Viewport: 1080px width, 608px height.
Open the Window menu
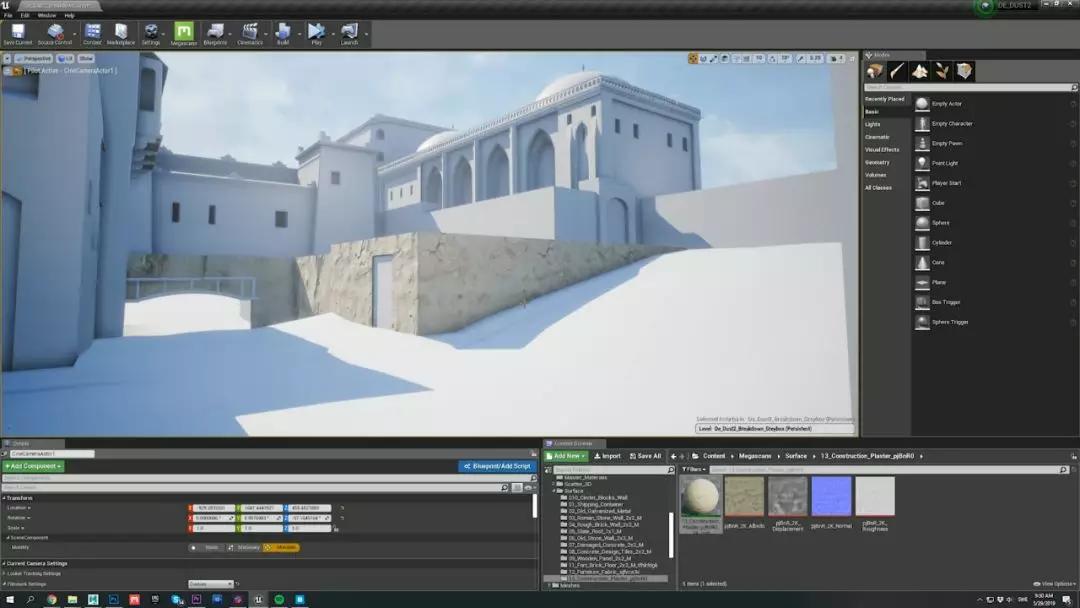coord(47,15)
